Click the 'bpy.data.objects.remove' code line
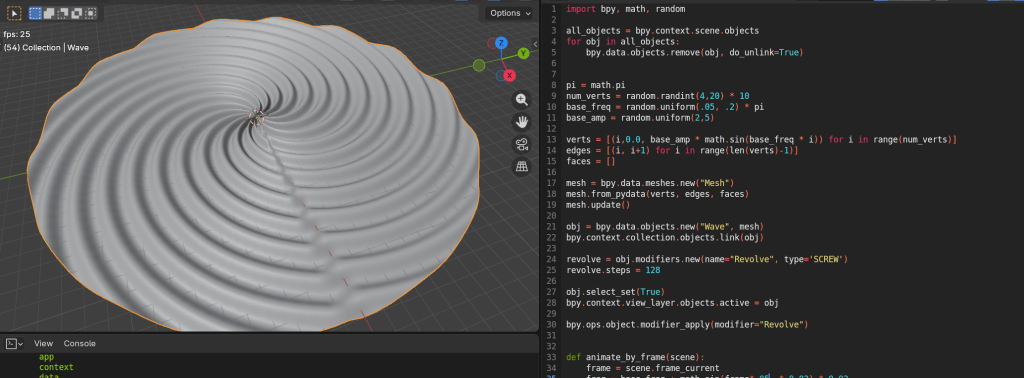The width and height of the screenshot is (1024, 378). [x=694, y=52]
